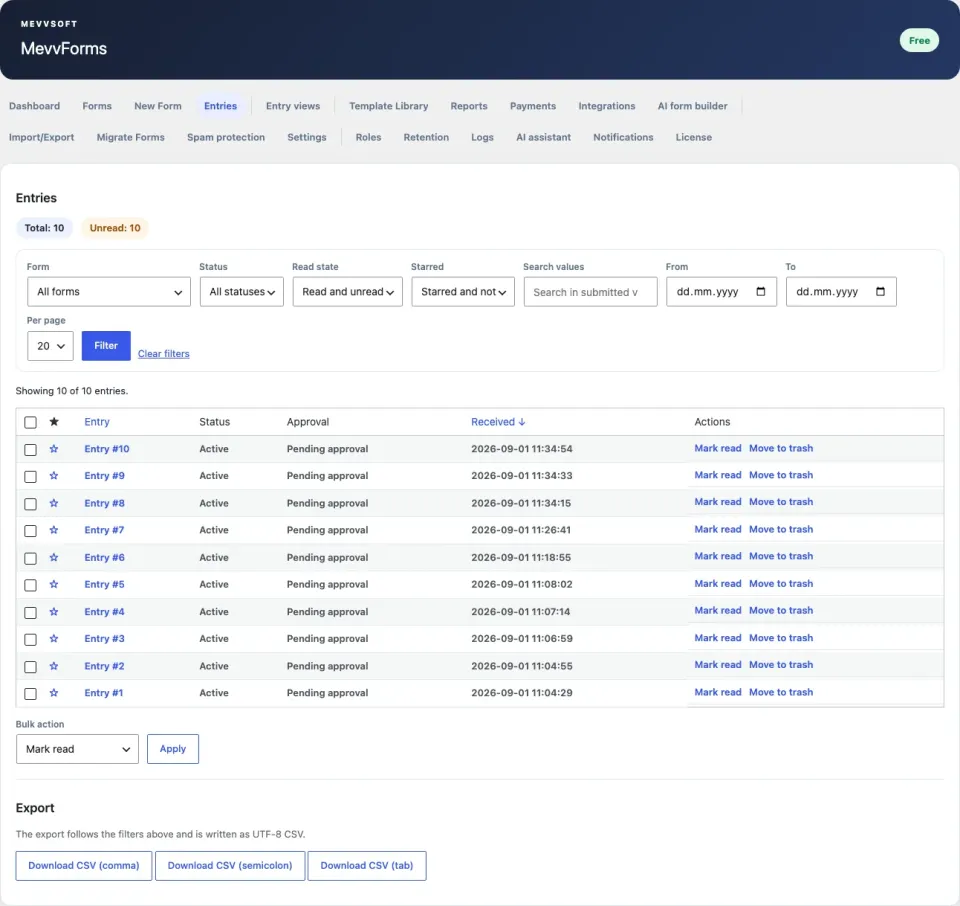Open the Integrations tab
This screenshot has height=906, width=960.
(607, 106)
